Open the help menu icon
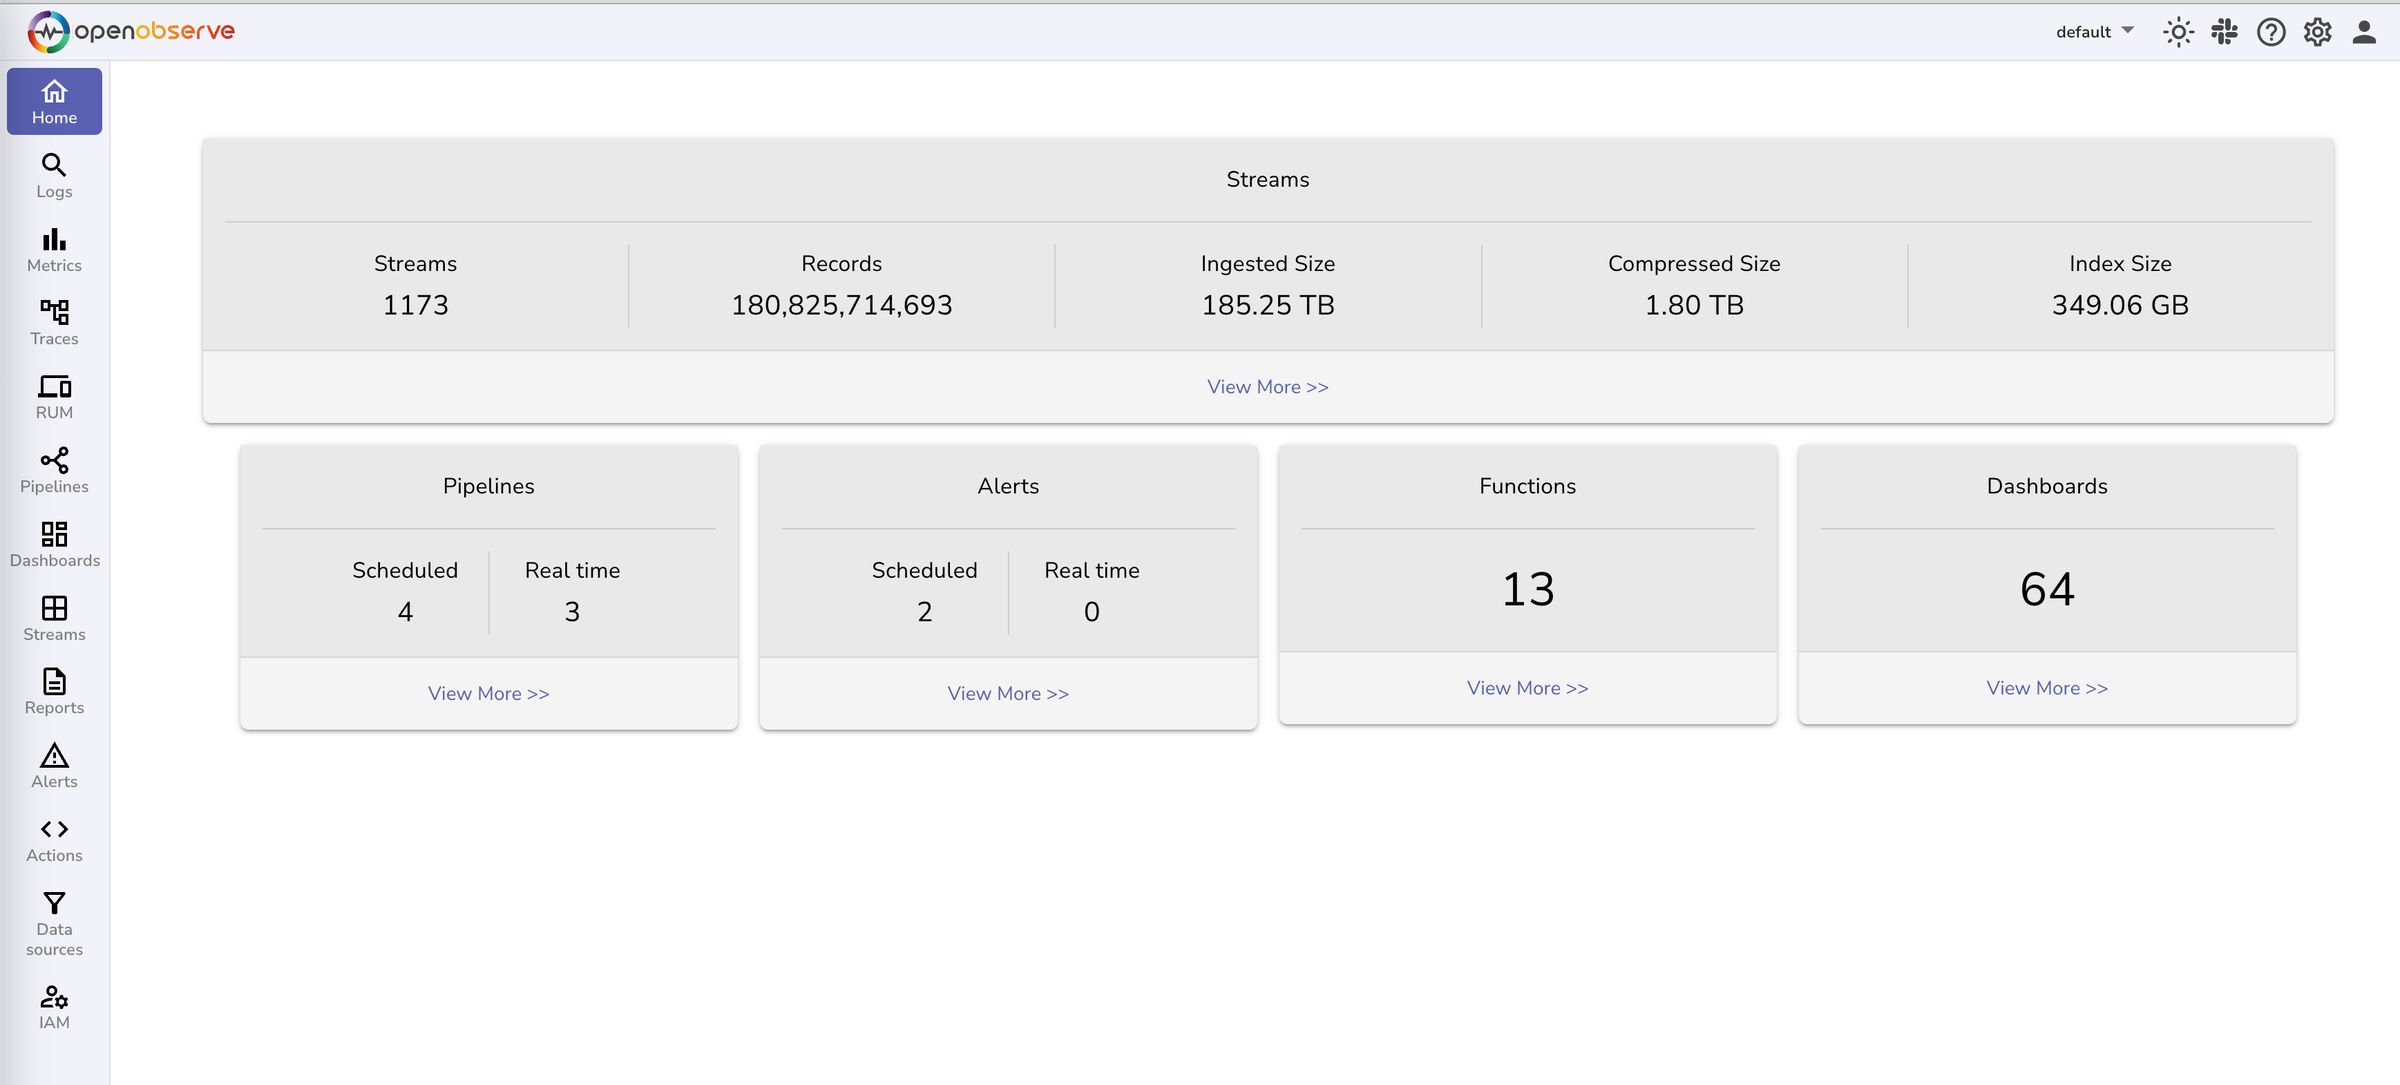 pyautogui.click(x=2271, y=31)
